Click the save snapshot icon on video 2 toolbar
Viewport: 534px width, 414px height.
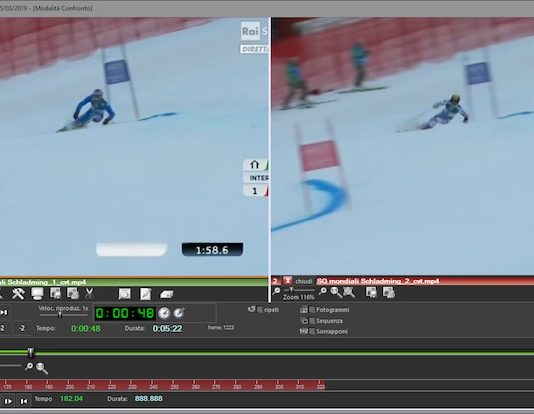(x=372, y=292)
